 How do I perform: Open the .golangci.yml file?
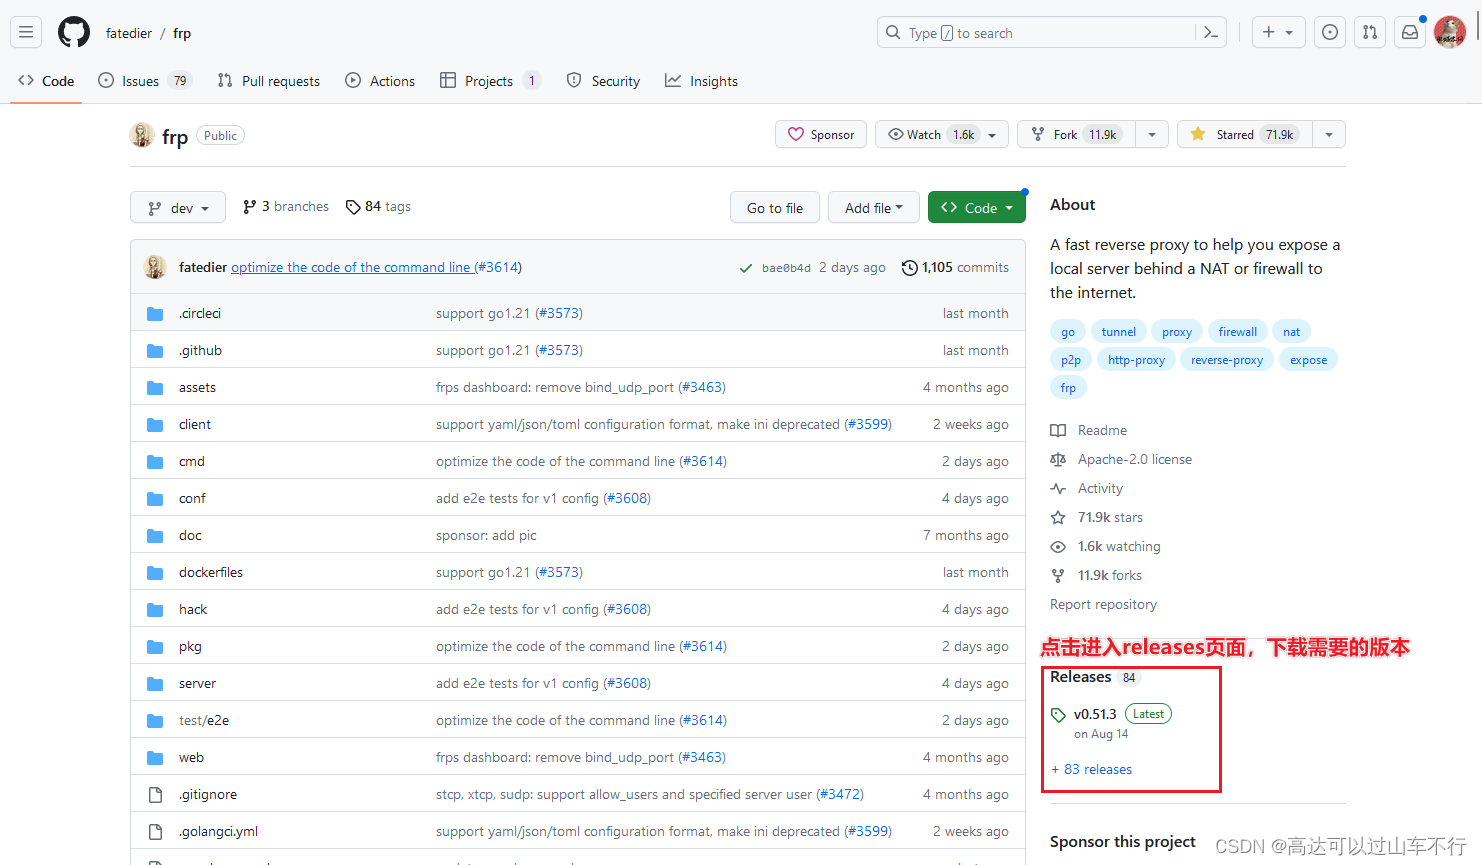tap(218, 831)
